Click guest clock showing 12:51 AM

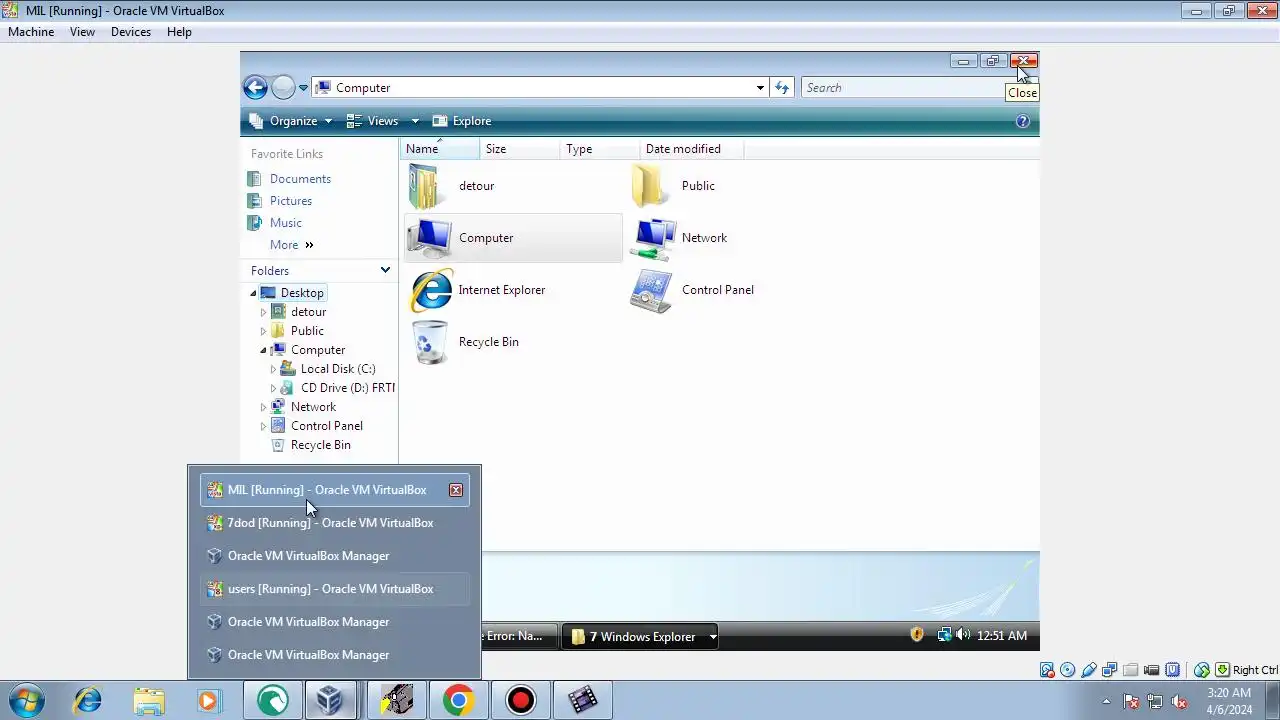pos(1001,636)
